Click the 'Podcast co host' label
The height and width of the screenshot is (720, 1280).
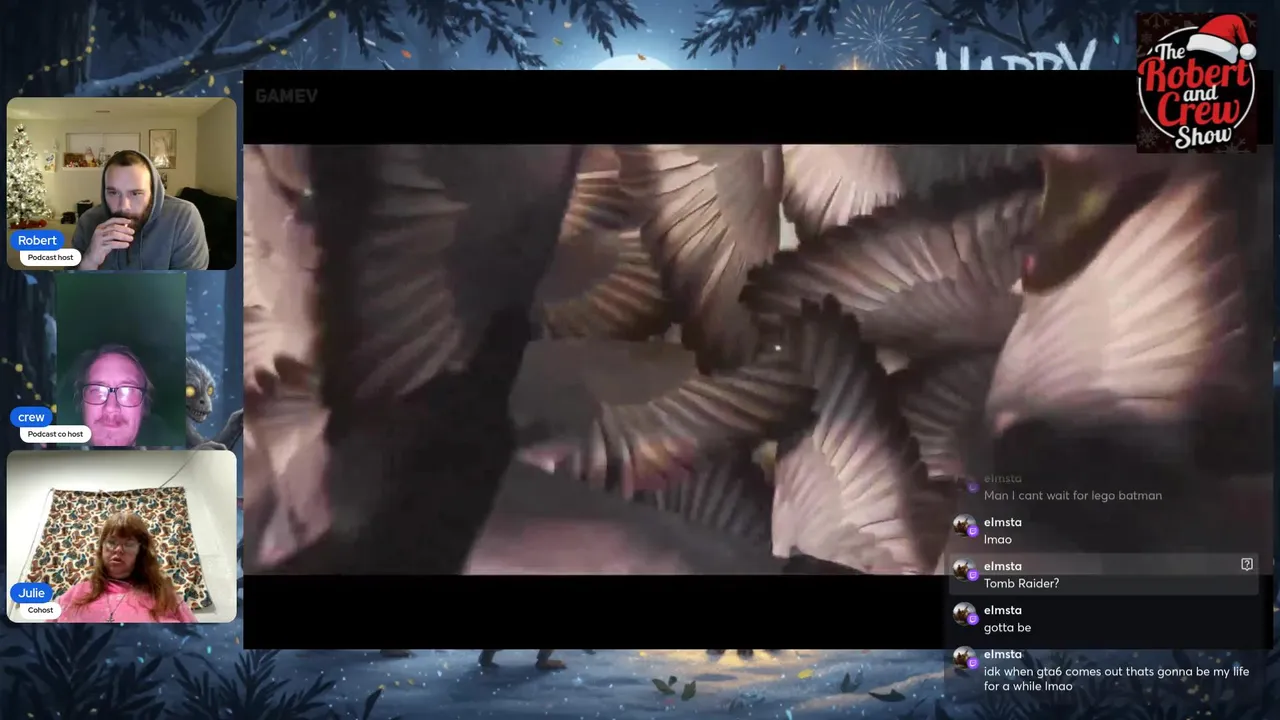tap(55, 434)
